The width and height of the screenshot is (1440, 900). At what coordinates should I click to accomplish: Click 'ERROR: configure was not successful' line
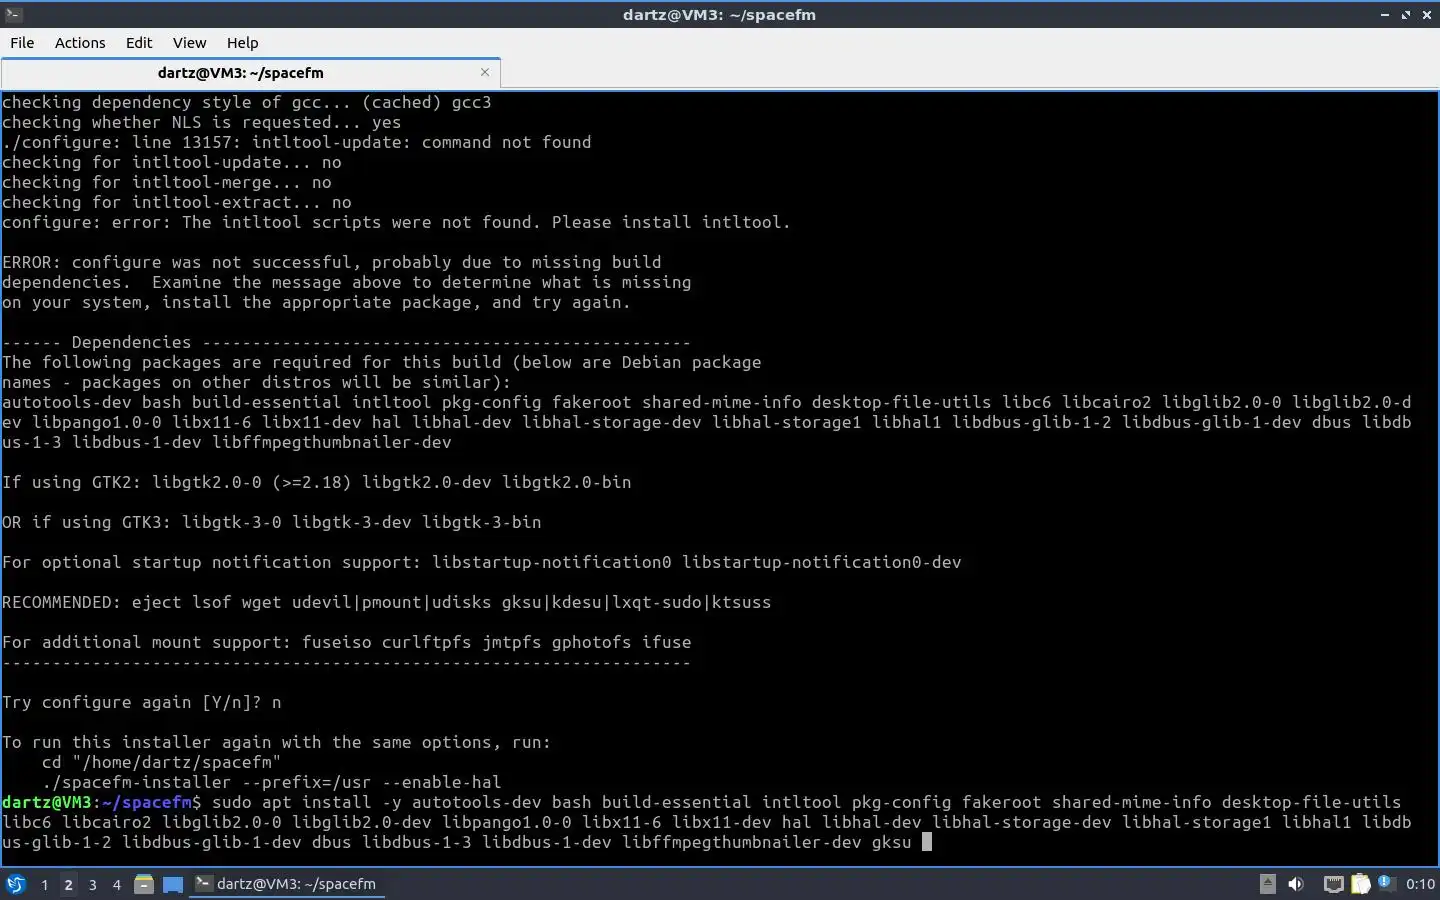(332, 262)
